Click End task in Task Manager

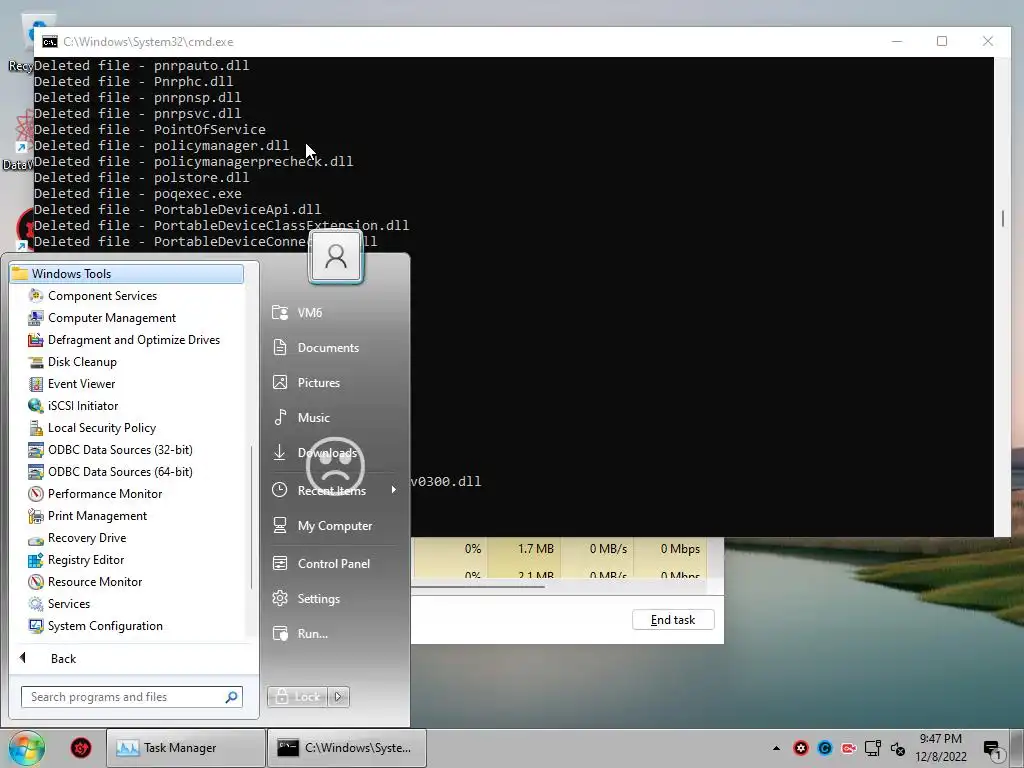[x=673, y=620]
